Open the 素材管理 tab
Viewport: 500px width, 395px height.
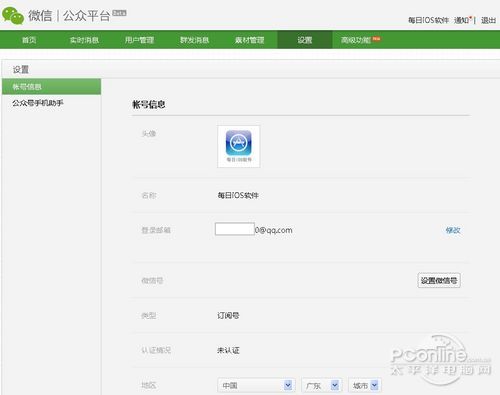[x=249, y=40]
